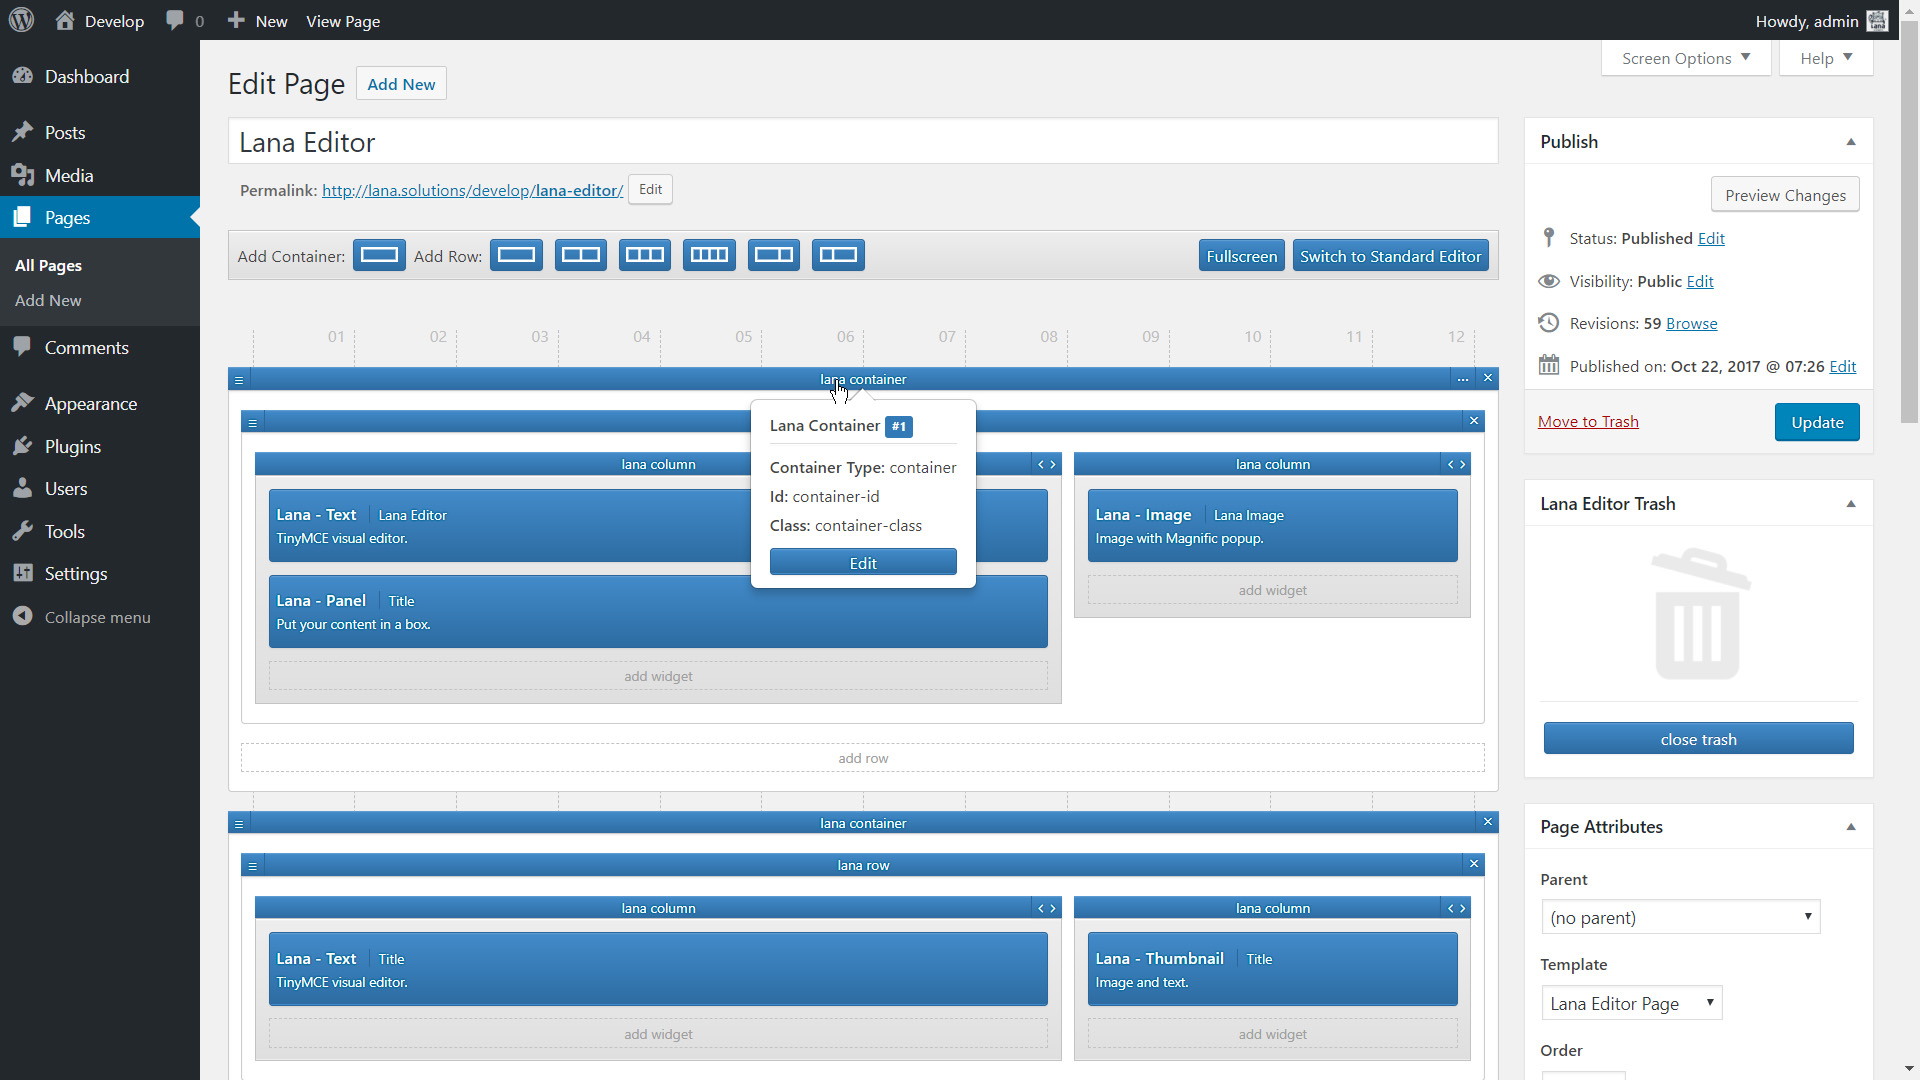Open the Plugins menu in sidebar
This screenshot has width=1920, height=1080.
point(73,447)
